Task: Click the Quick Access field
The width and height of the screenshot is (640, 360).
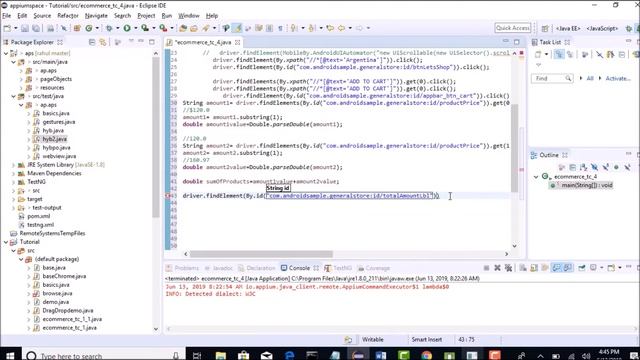Action: point(513,28)
